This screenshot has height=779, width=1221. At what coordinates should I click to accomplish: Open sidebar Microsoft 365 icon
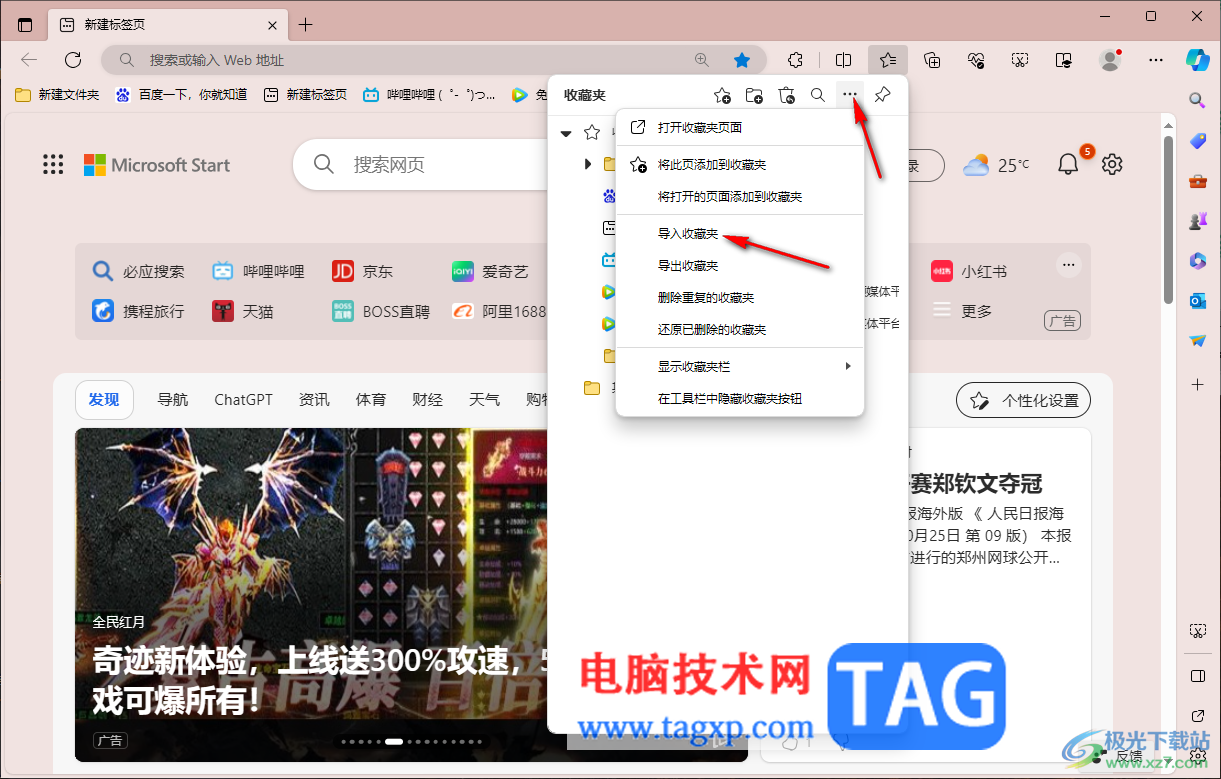pos(1197,261)
